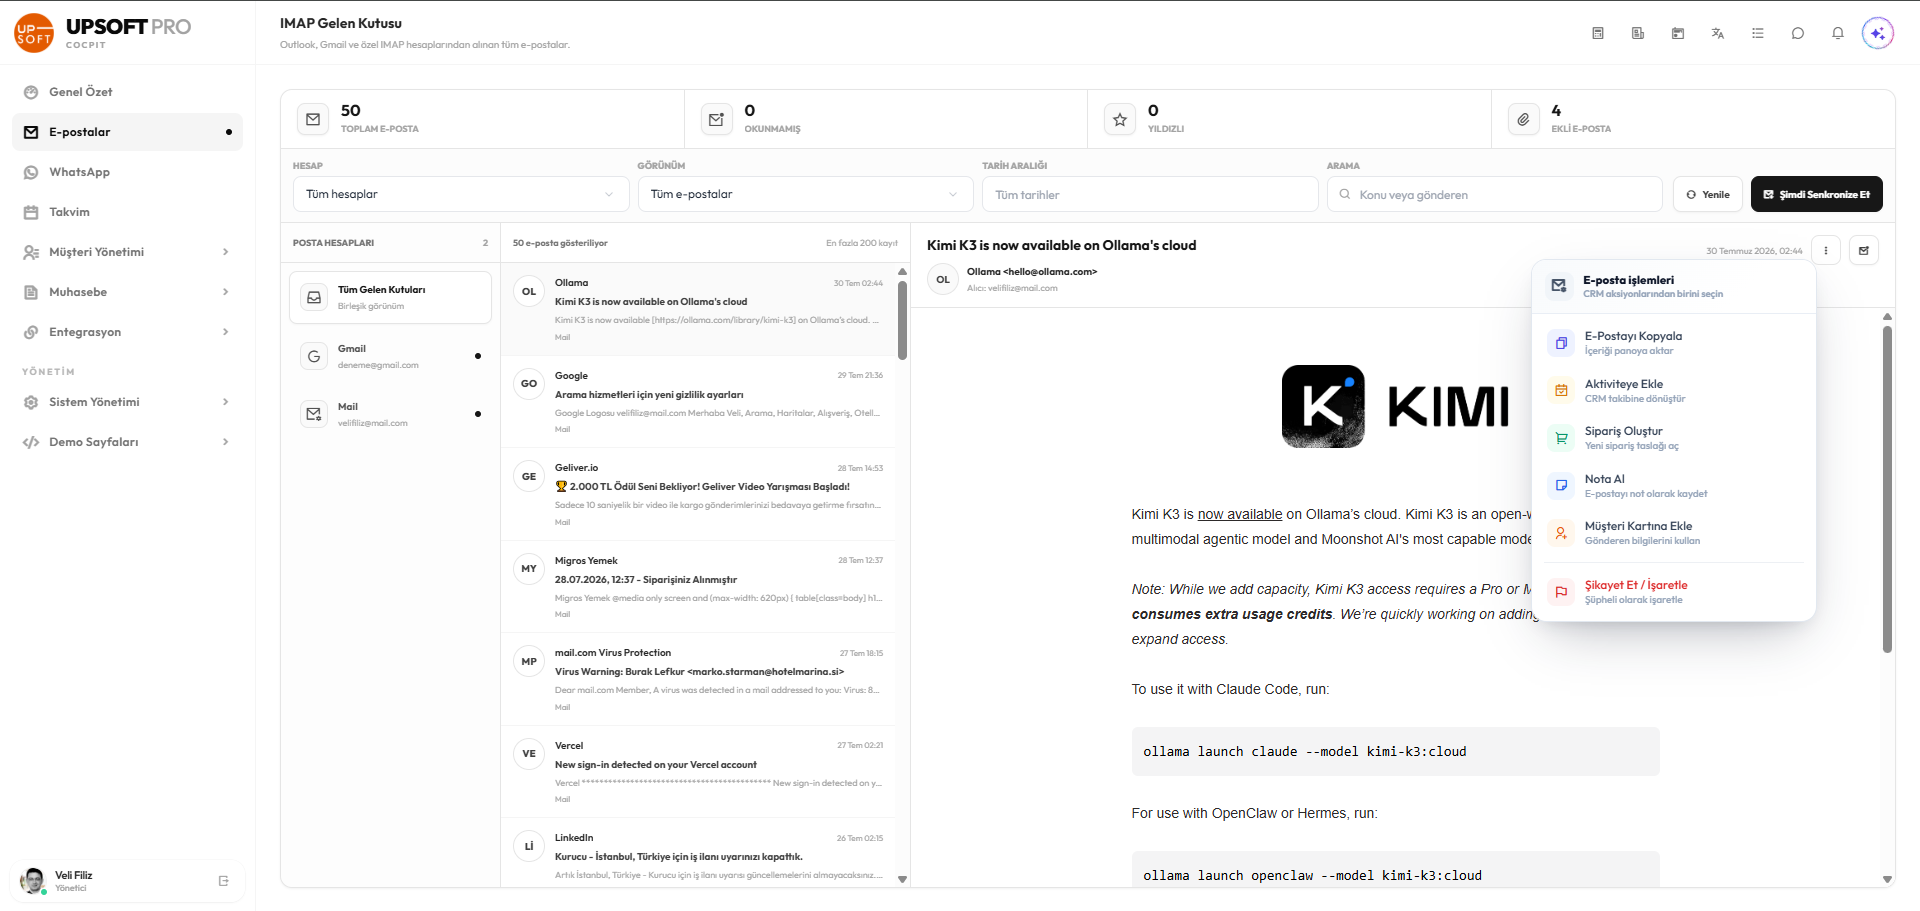Image resolution: width=1920 pixels, height=911 pixels.
Task: Go to Genel Özet in sidebar
Action: (127, 92)
